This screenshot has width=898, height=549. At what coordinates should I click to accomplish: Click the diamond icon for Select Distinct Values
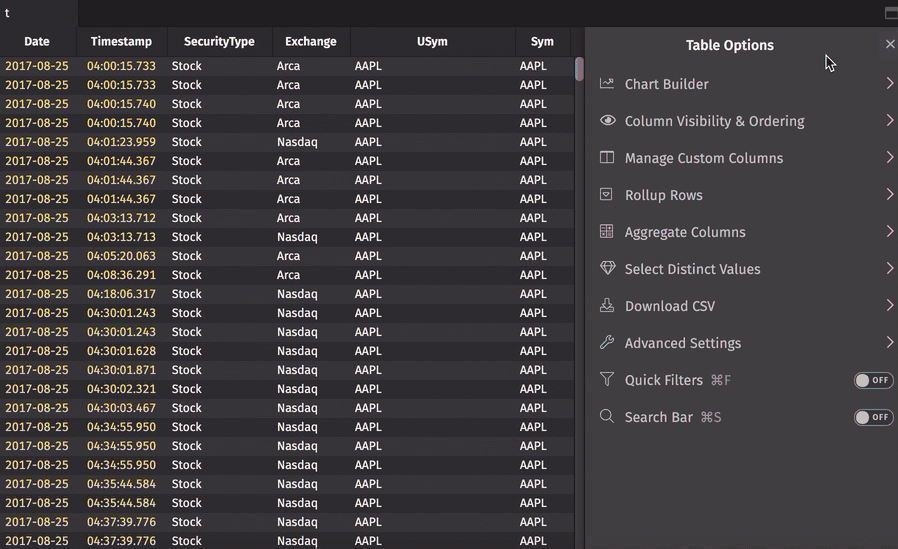(x=606, y=269)
